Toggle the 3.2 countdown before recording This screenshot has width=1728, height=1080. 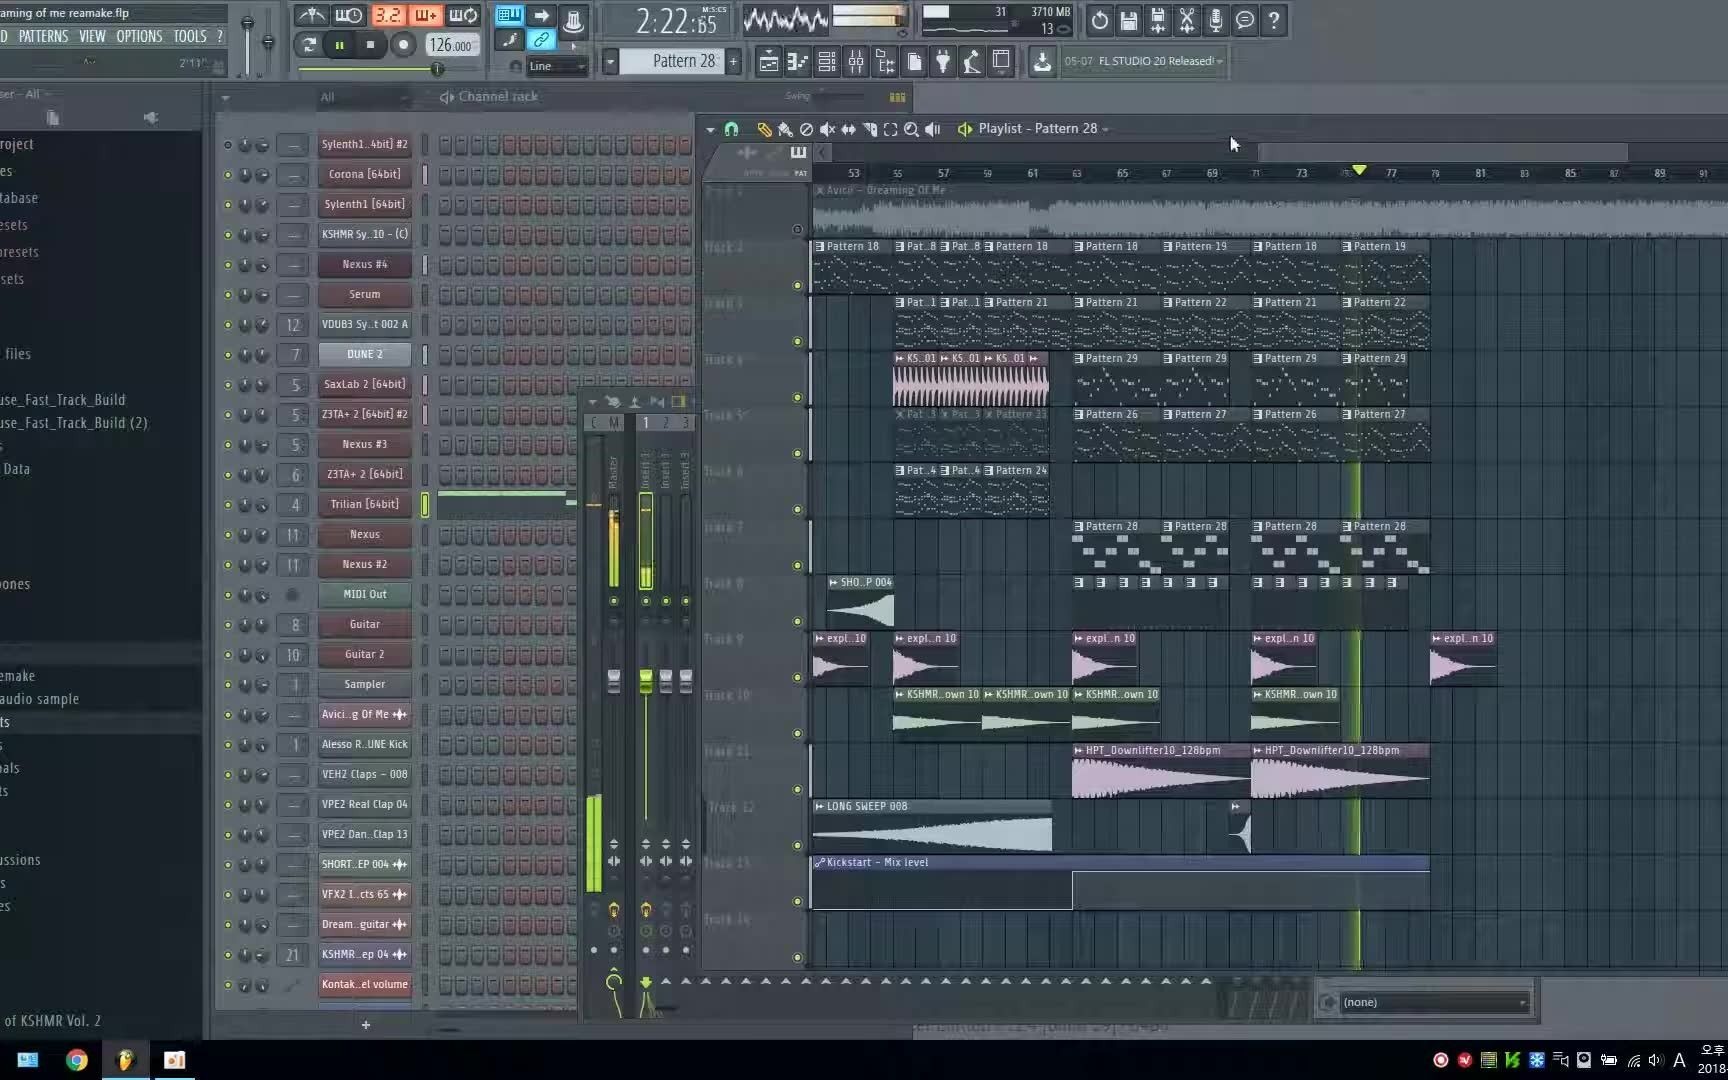point(387,15)
